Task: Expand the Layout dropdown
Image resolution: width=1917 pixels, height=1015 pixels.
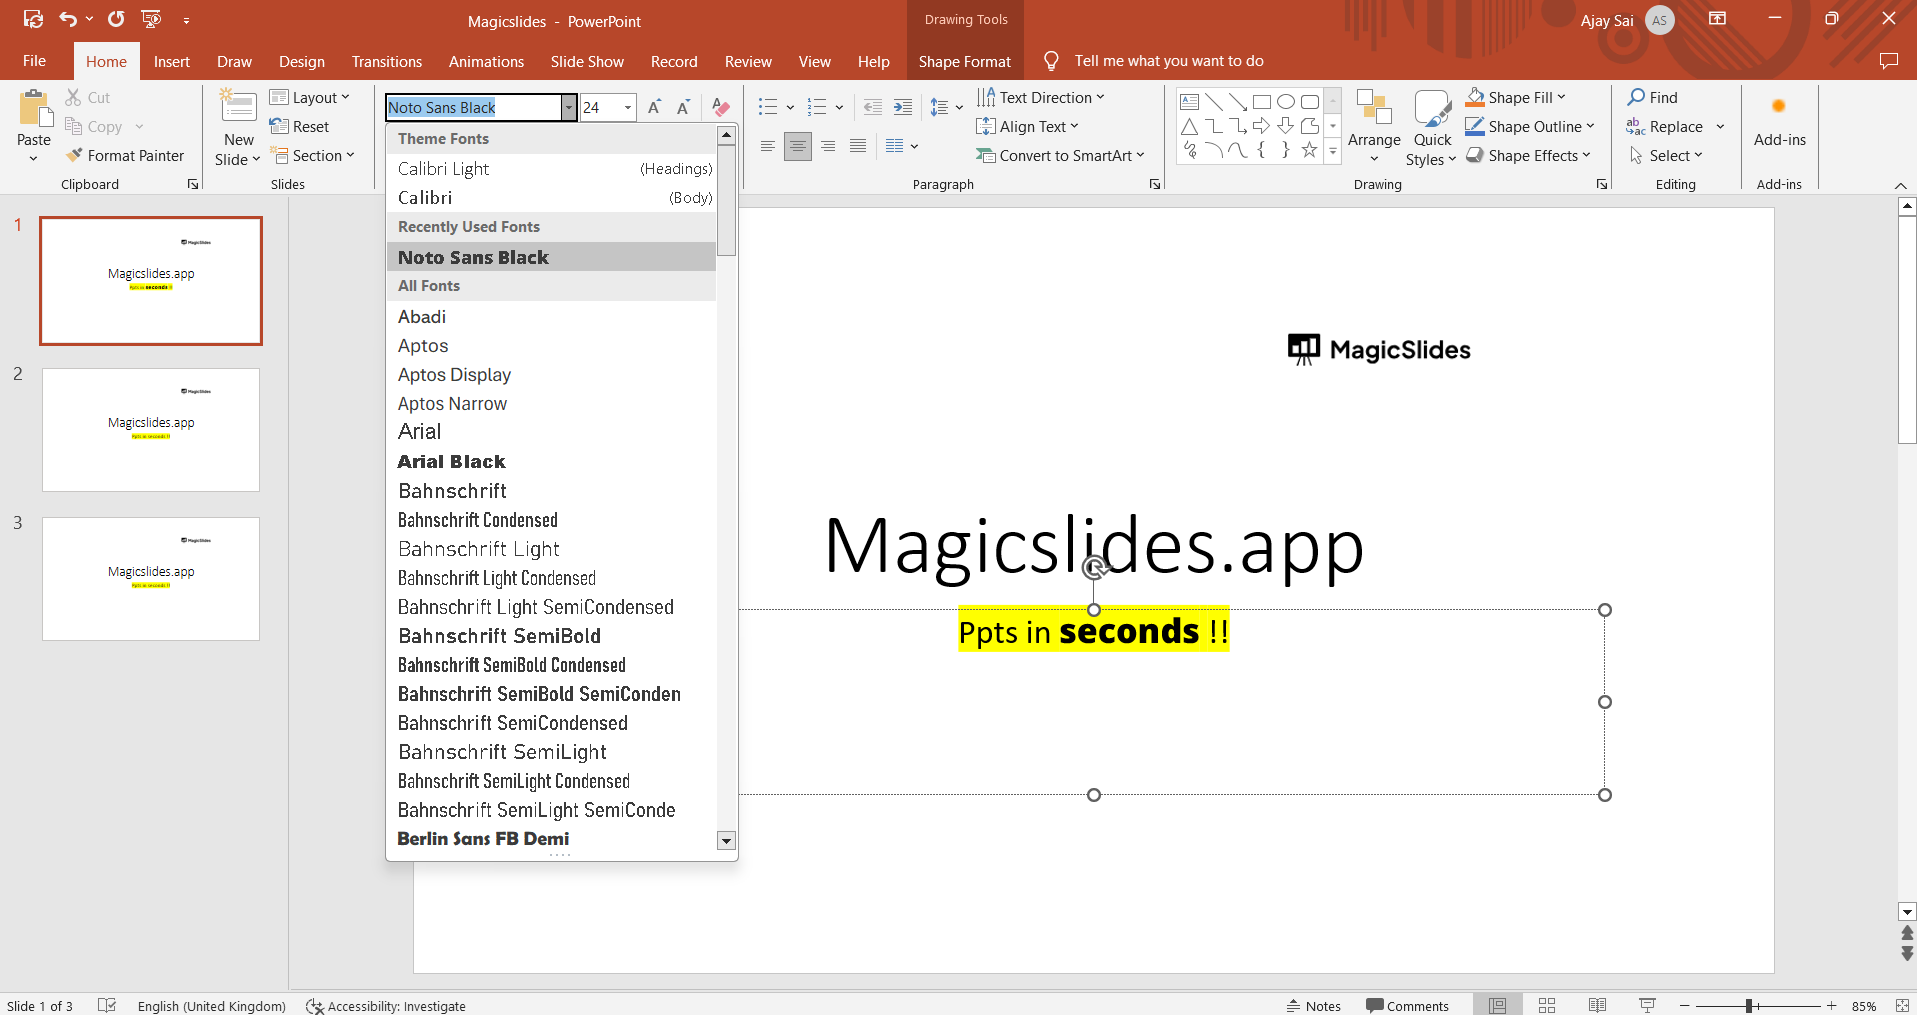Action: [310, 97]
